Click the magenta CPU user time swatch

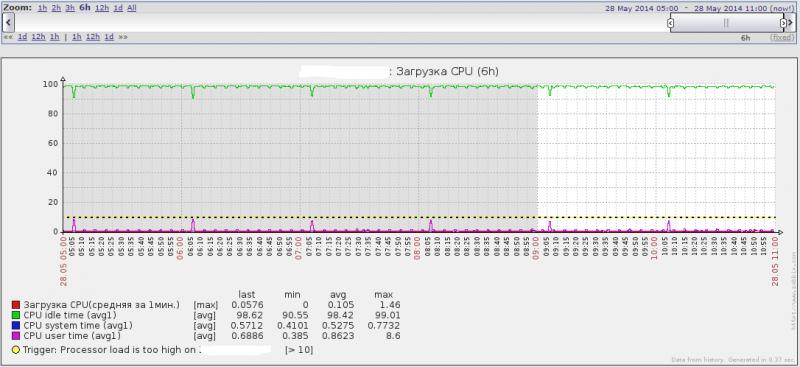coord(16,336)
